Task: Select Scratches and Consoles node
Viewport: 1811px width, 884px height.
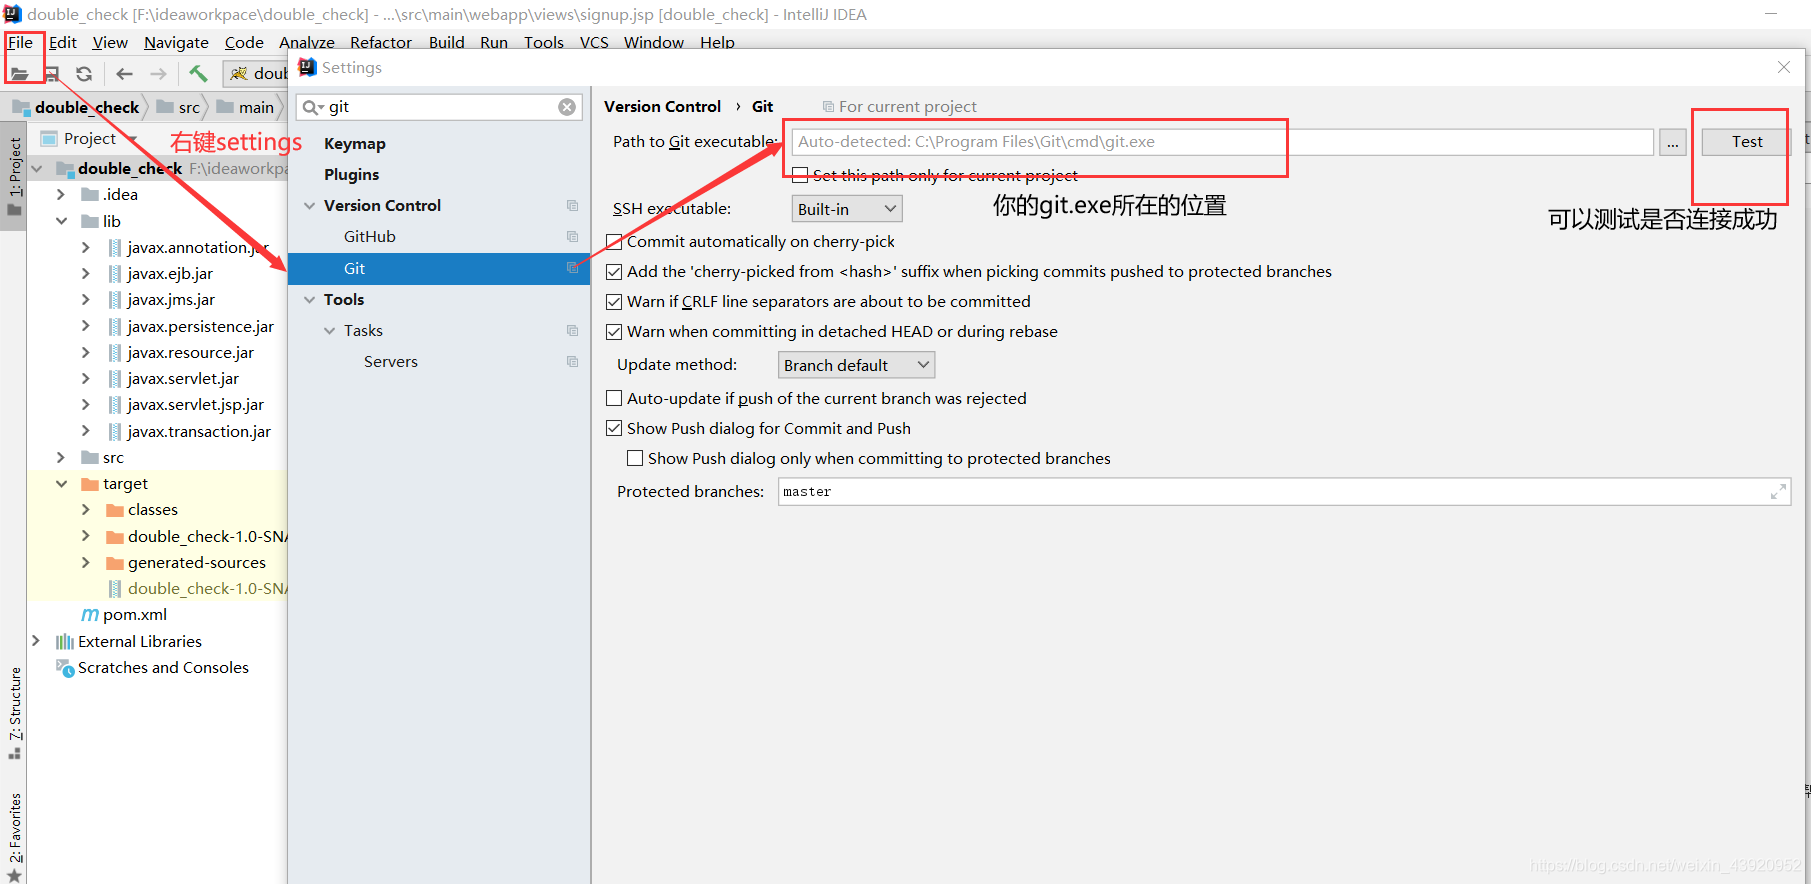Action: click(x=153, y=668)
